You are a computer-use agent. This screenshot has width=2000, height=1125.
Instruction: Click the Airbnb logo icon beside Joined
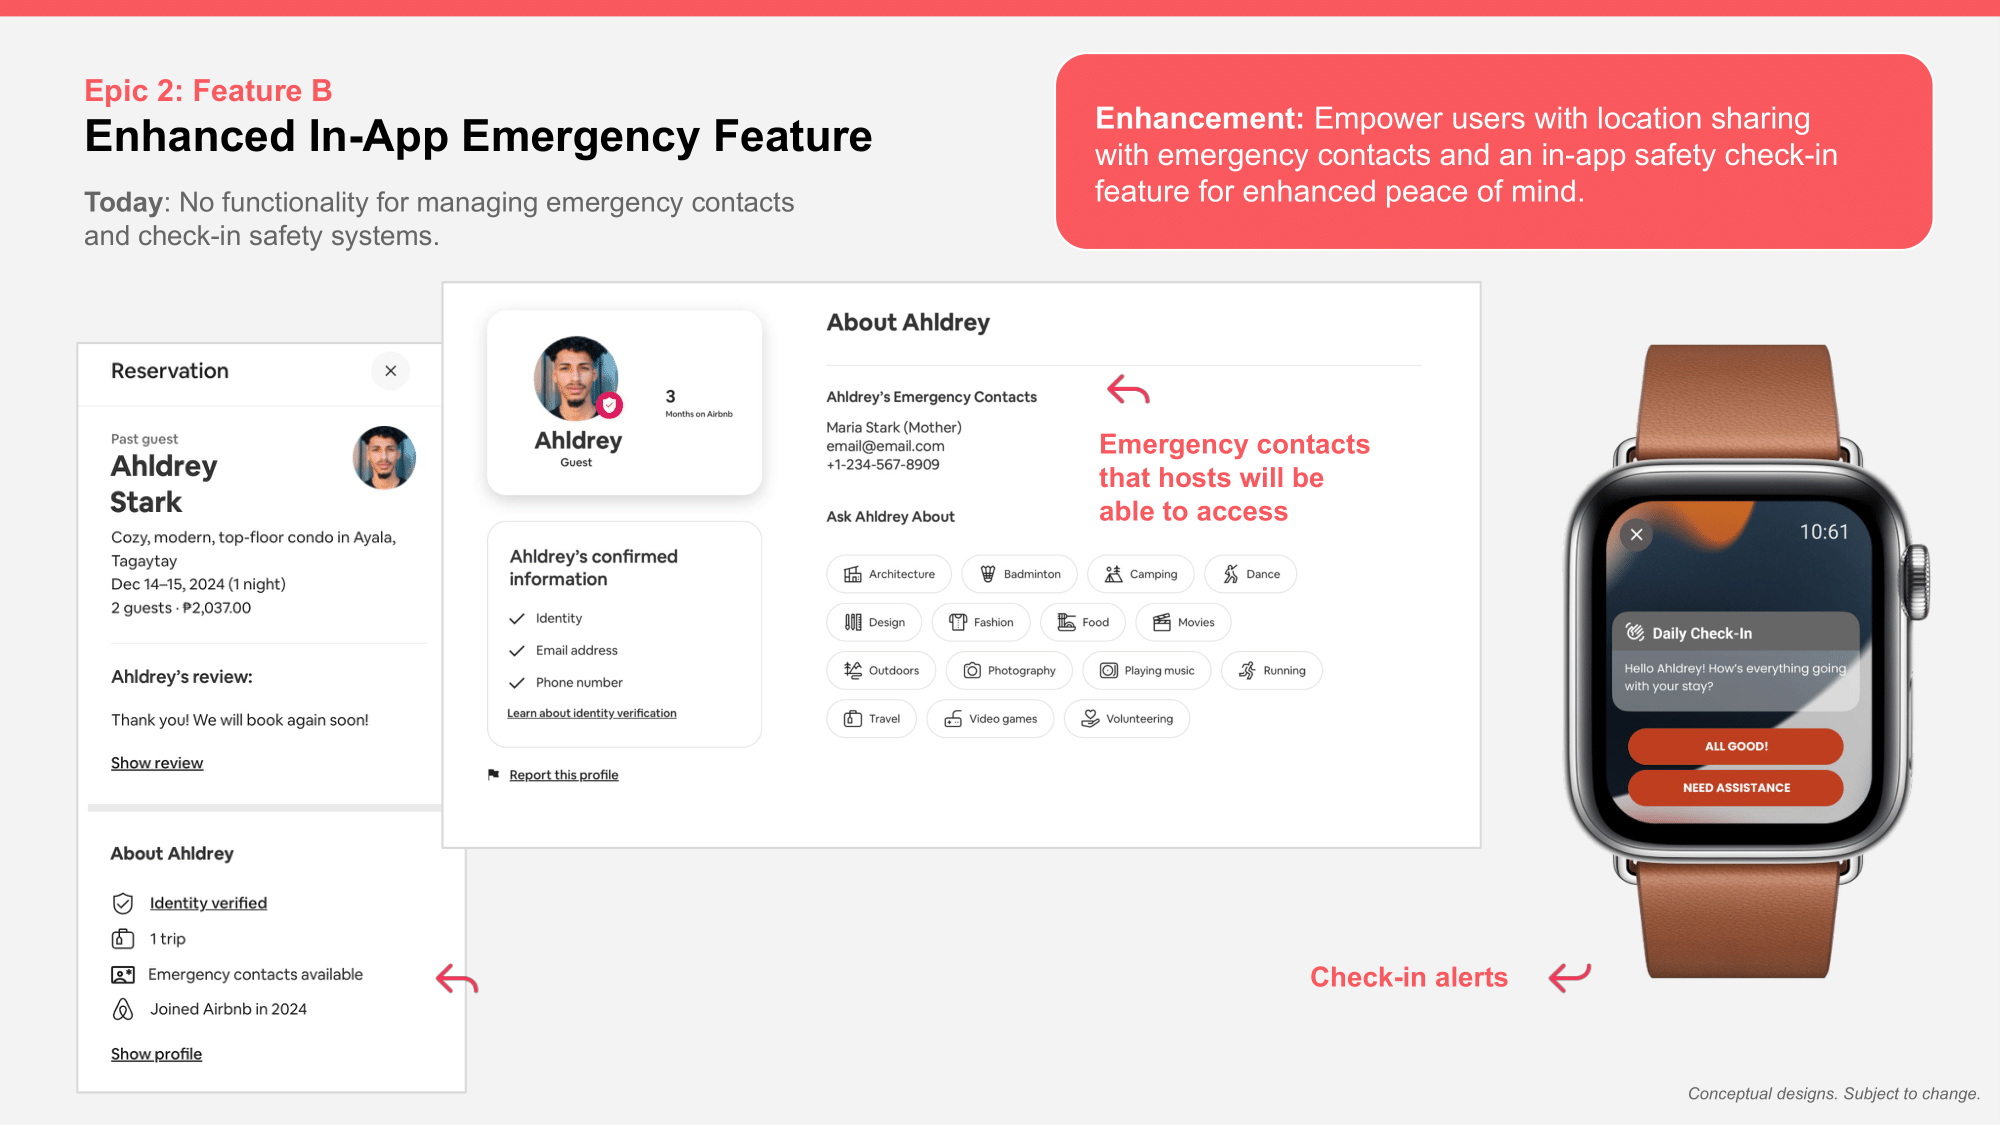[x=123, y=1009]
